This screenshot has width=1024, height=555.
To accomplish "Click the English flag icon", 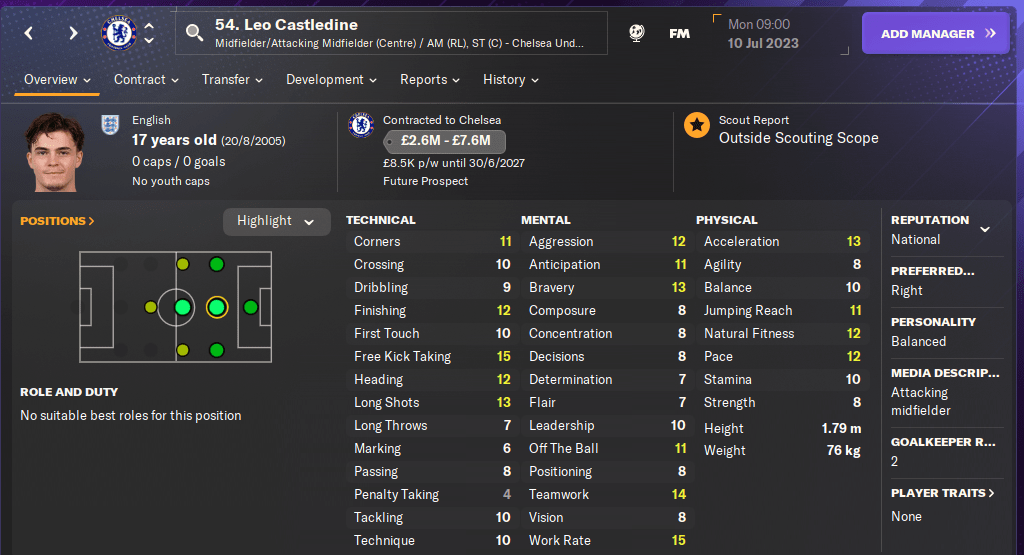I will [x=110, y=123].
